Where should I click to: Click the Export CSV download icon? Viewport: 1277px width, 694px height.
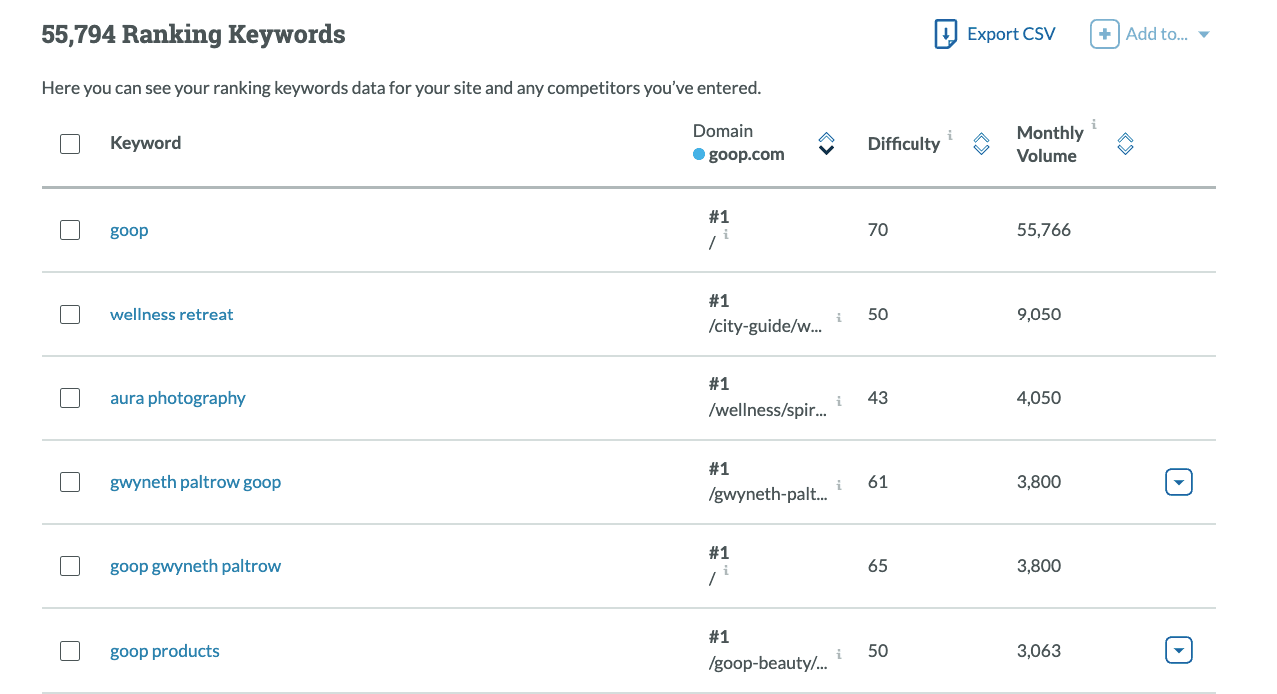point(944,33)
